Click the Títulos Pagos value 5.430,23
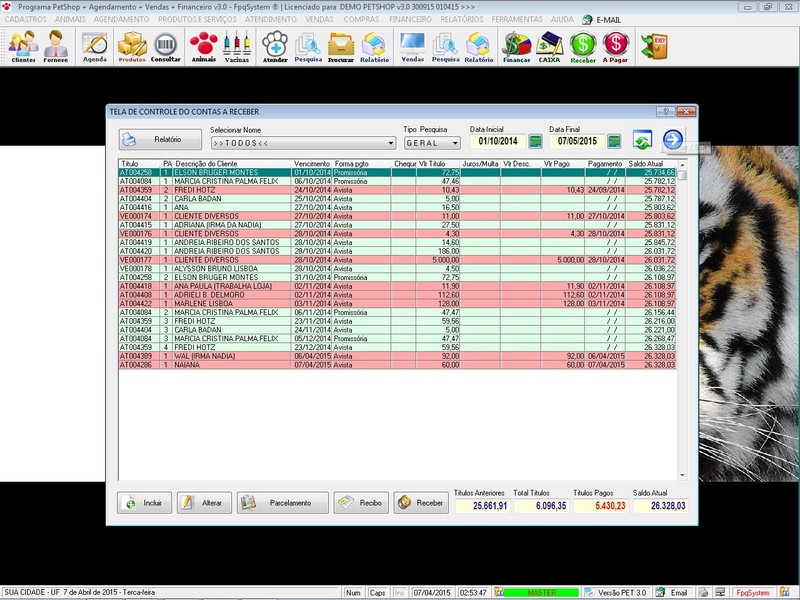 [599, 506]
